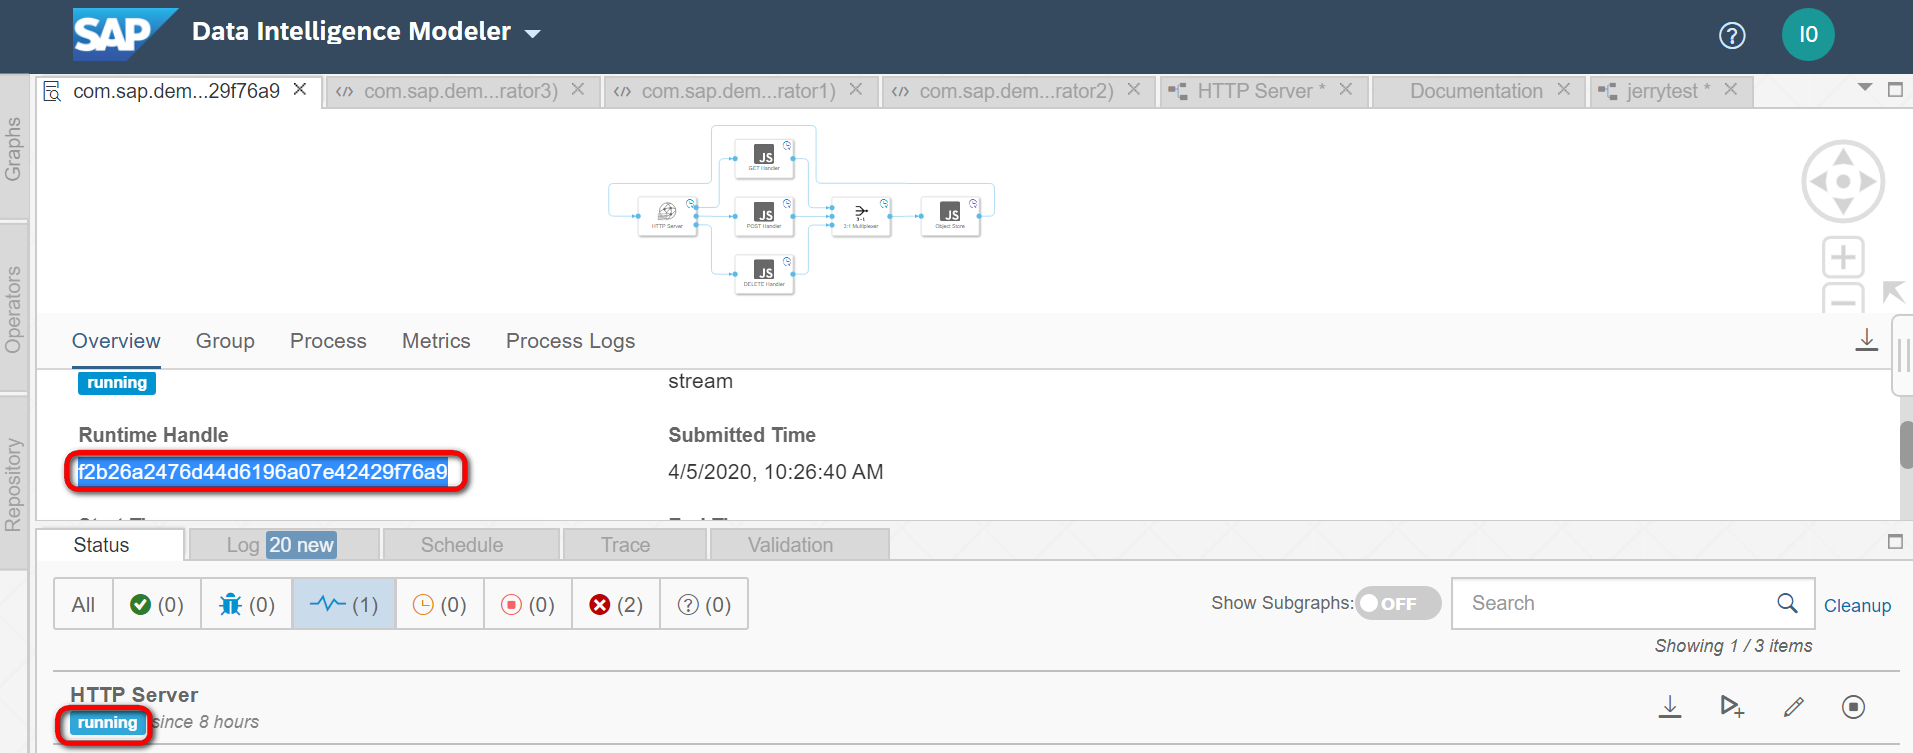Screen dimensions: 1913x753
Task: Maximize the bottom status panel
Action: coord(1895,541)
